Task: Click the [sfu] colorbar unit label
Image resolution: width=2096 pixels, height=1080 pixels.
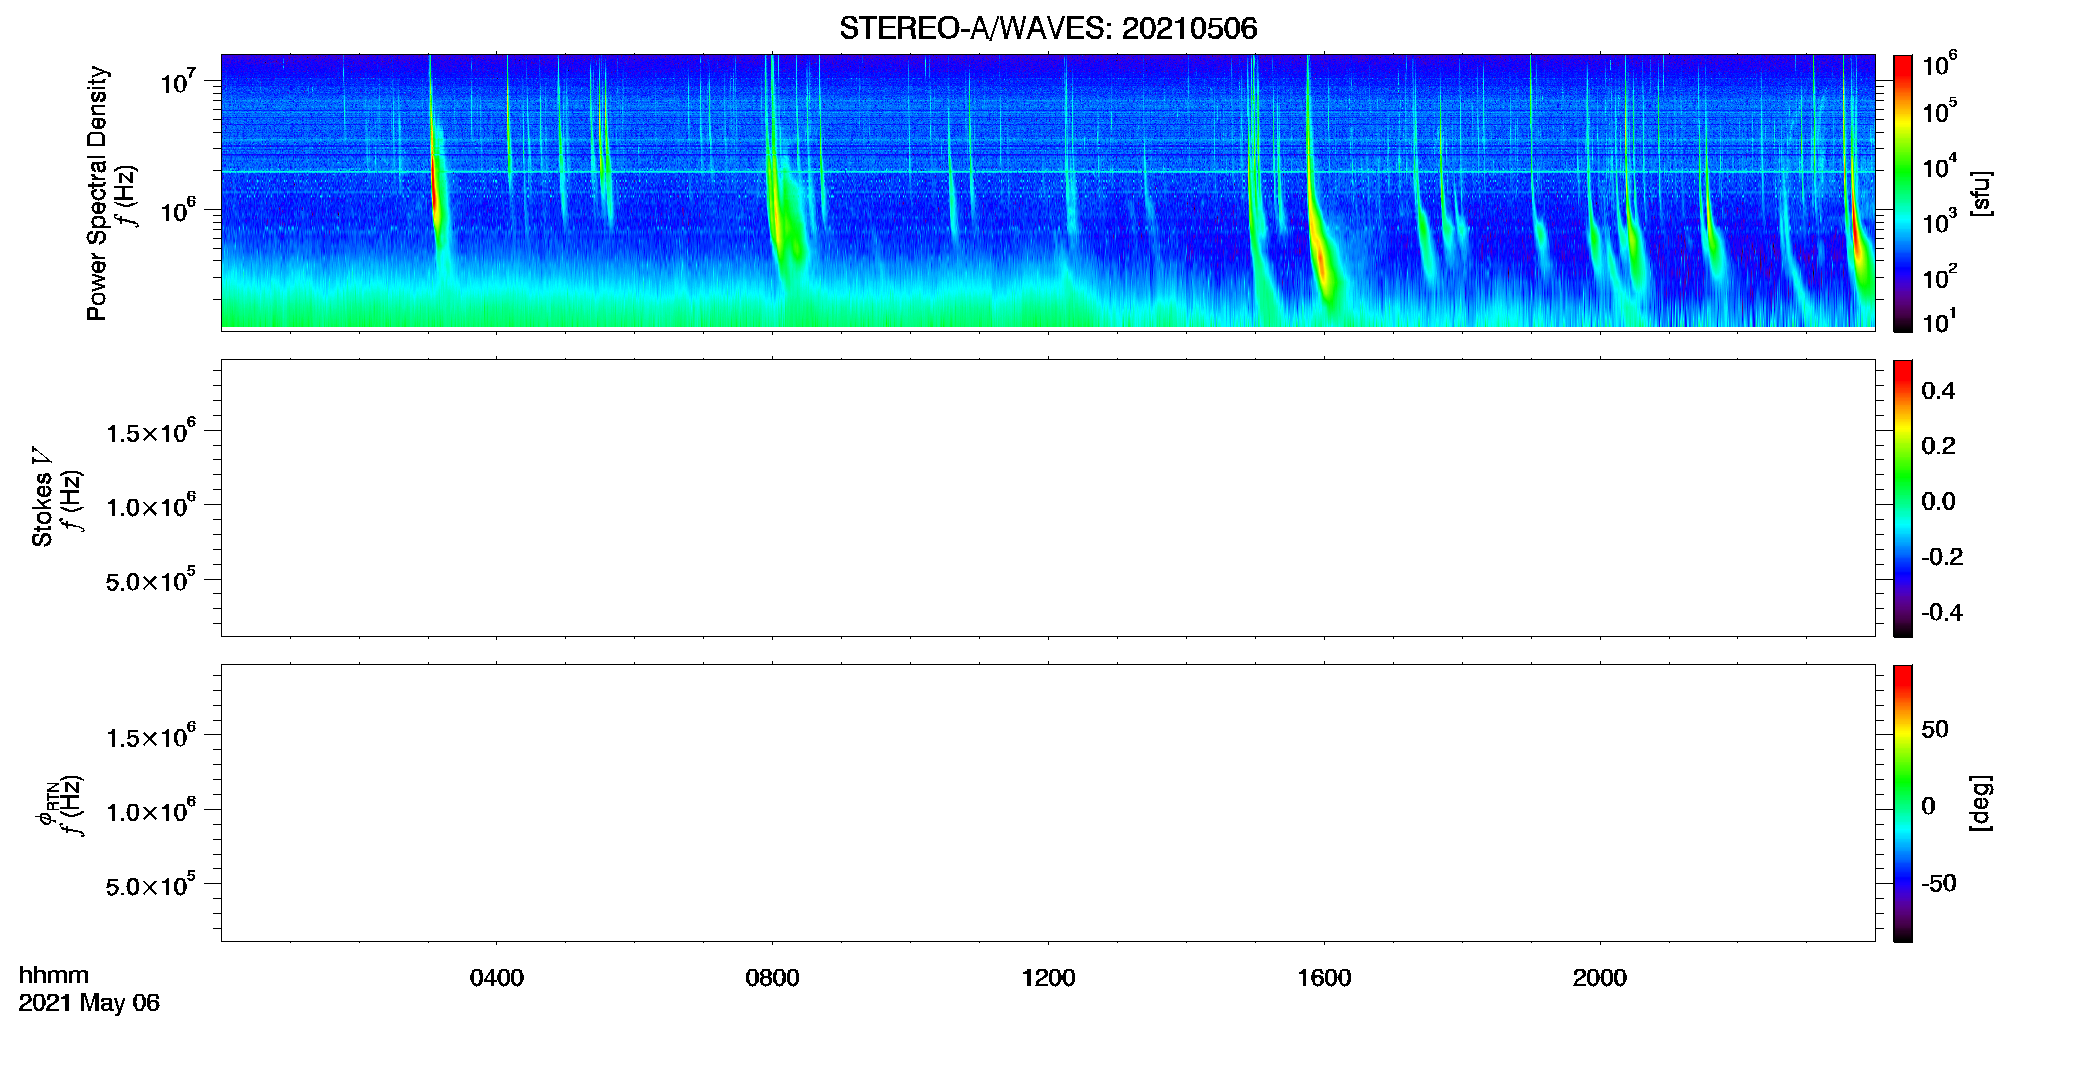Action: pos(1981,193)
